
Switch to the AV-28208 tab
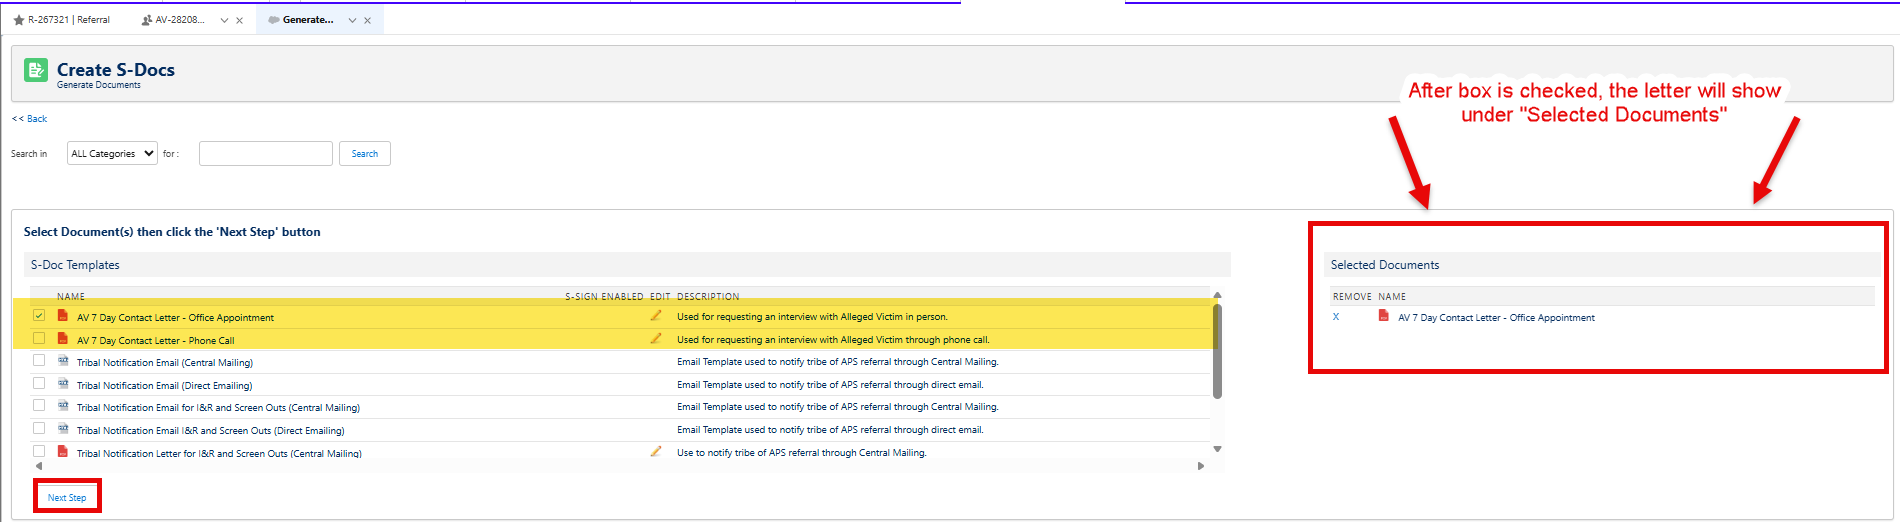[x=174, y=20]
